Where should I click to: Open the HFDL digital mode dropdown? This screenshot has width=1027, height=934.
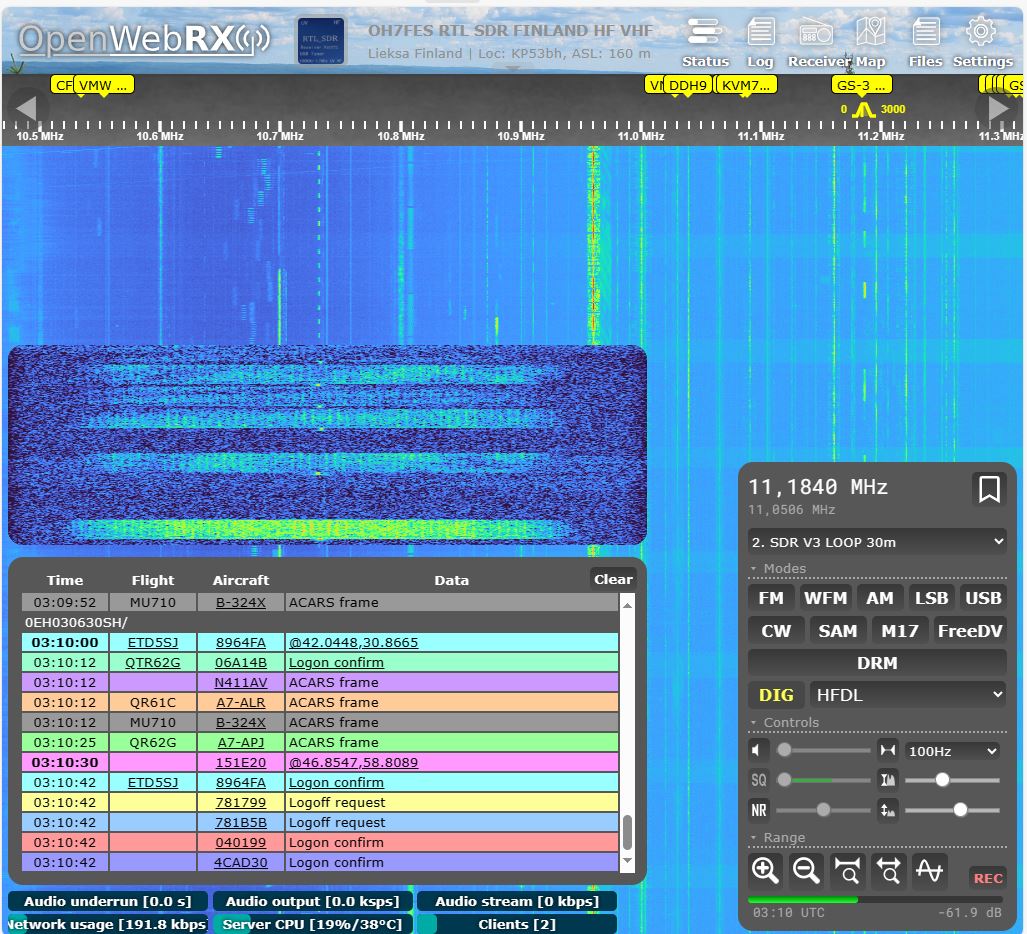tap(908, 694)
